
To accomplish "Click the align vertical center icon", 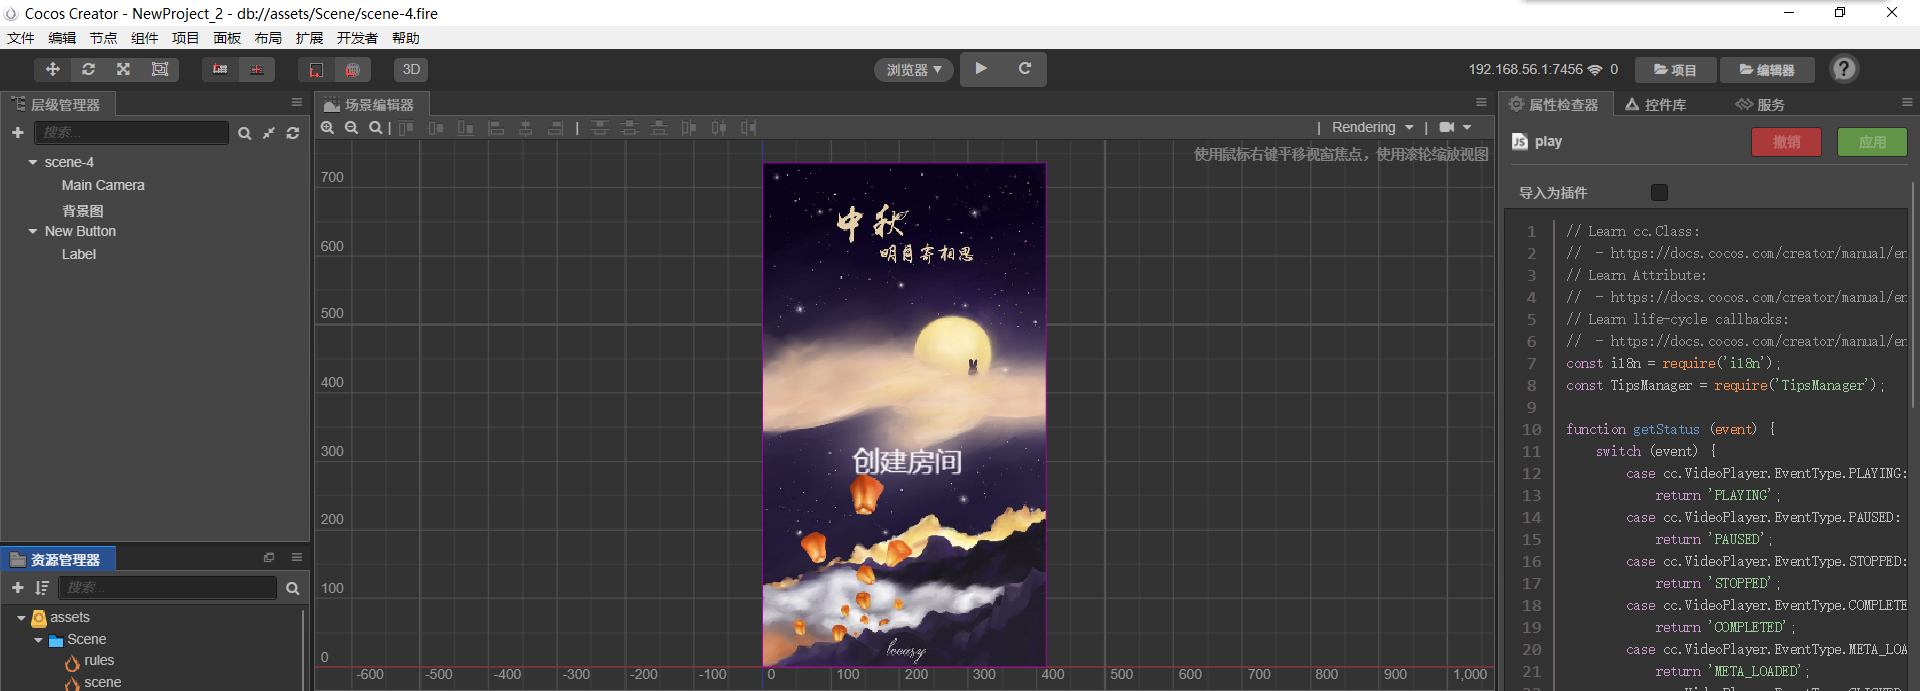I will pos(436,128).
